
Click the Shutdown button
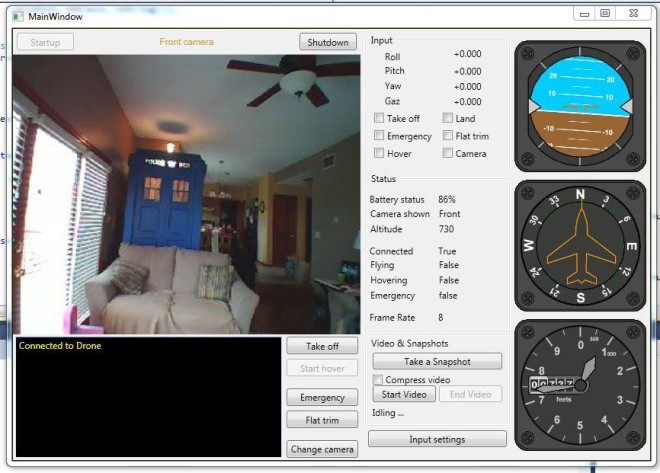pos(328,42)
